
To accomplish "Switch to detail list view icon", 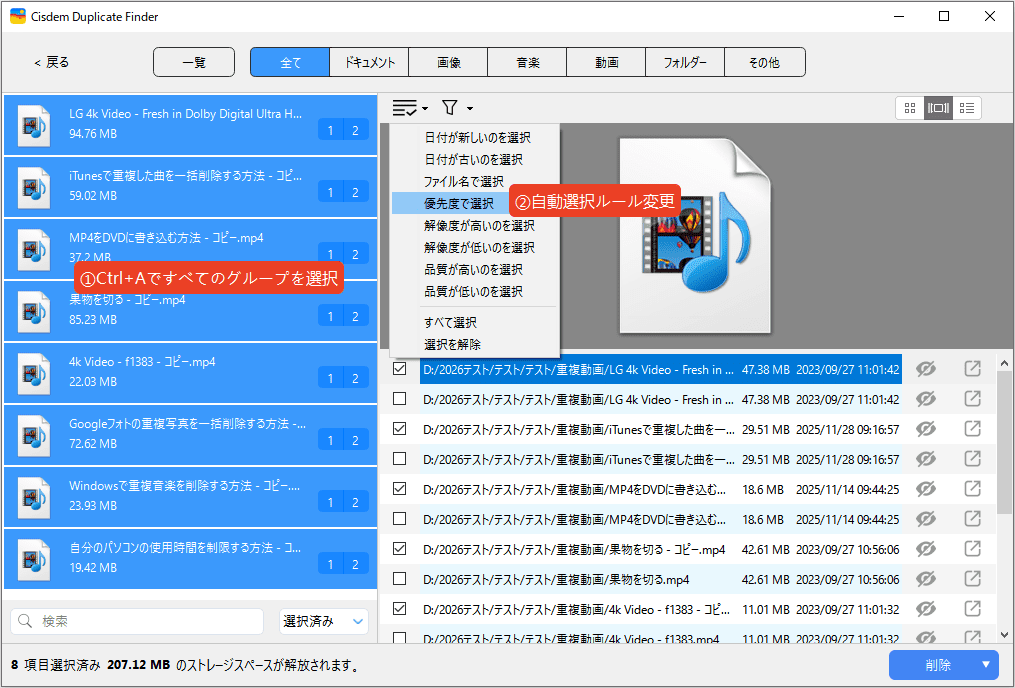I will point(967,108).
